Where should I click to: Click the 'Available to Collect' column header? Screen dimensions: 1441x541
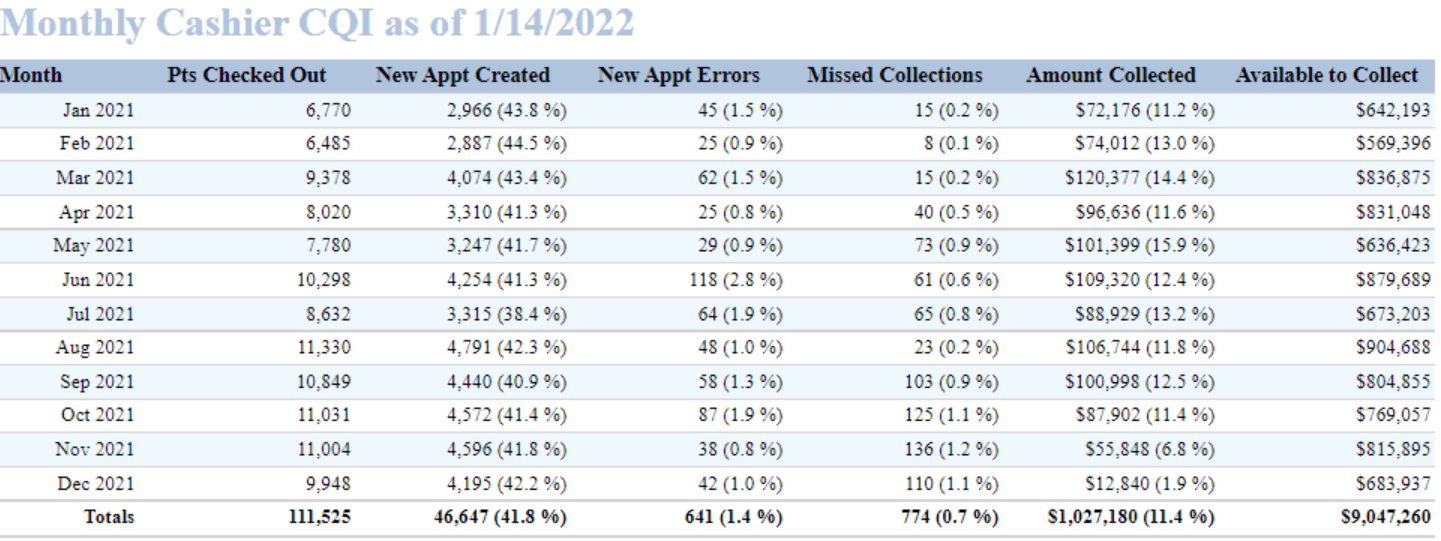coord(1327,75)
